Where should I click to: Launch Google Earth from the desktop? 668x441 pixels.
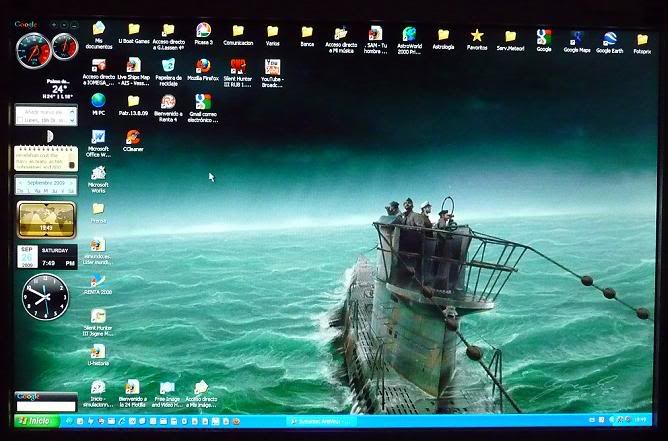(x=610, y=43)
